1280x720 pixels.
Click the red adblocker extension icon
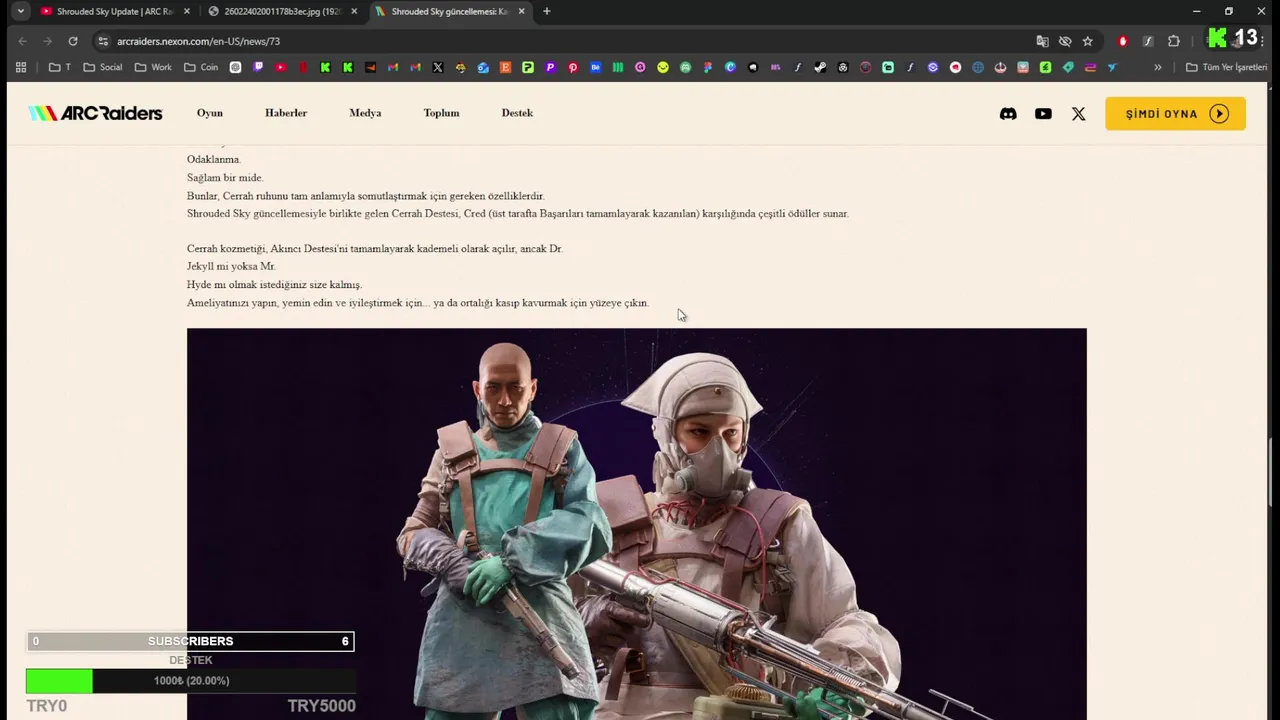(x=1123, y=41)
